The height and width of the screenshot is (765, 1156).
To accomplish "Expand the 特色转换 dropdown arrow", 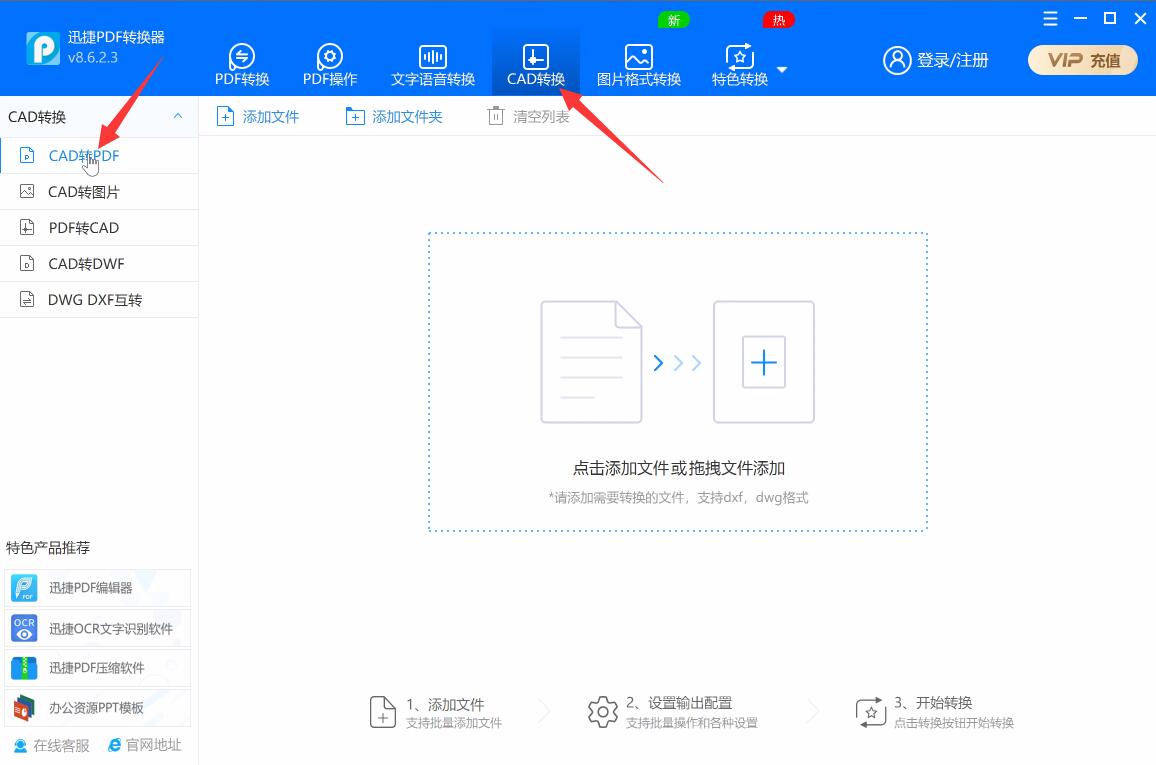I will tap(782, 70).
